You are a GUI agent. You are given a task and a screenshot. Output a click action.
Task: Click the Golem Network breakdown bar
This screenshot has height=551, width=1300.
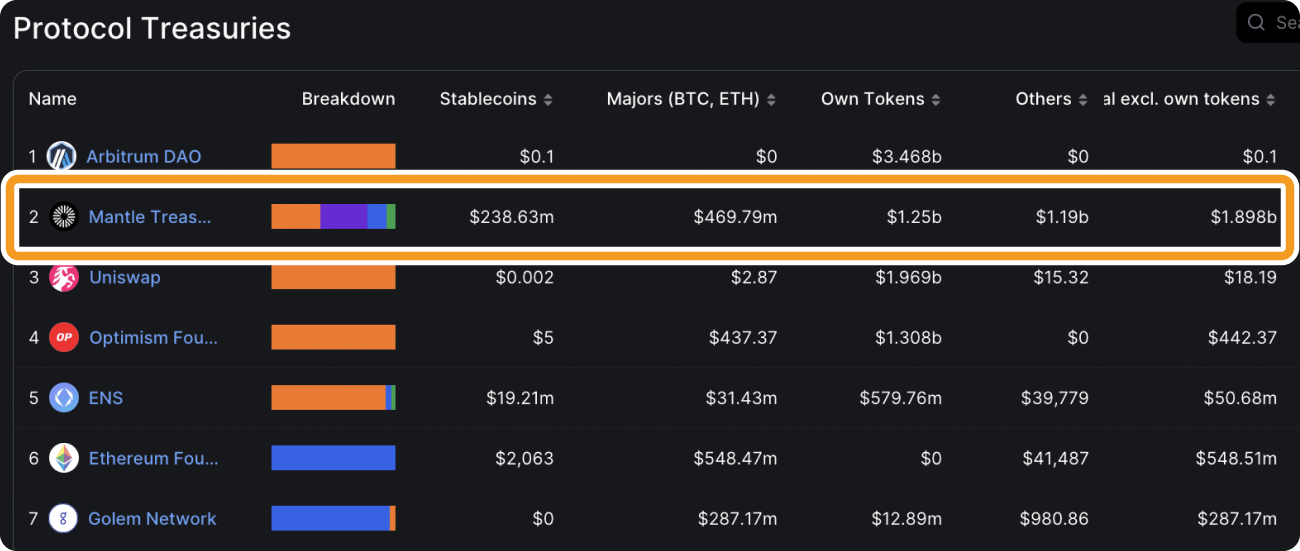click(x=333, y=519)
